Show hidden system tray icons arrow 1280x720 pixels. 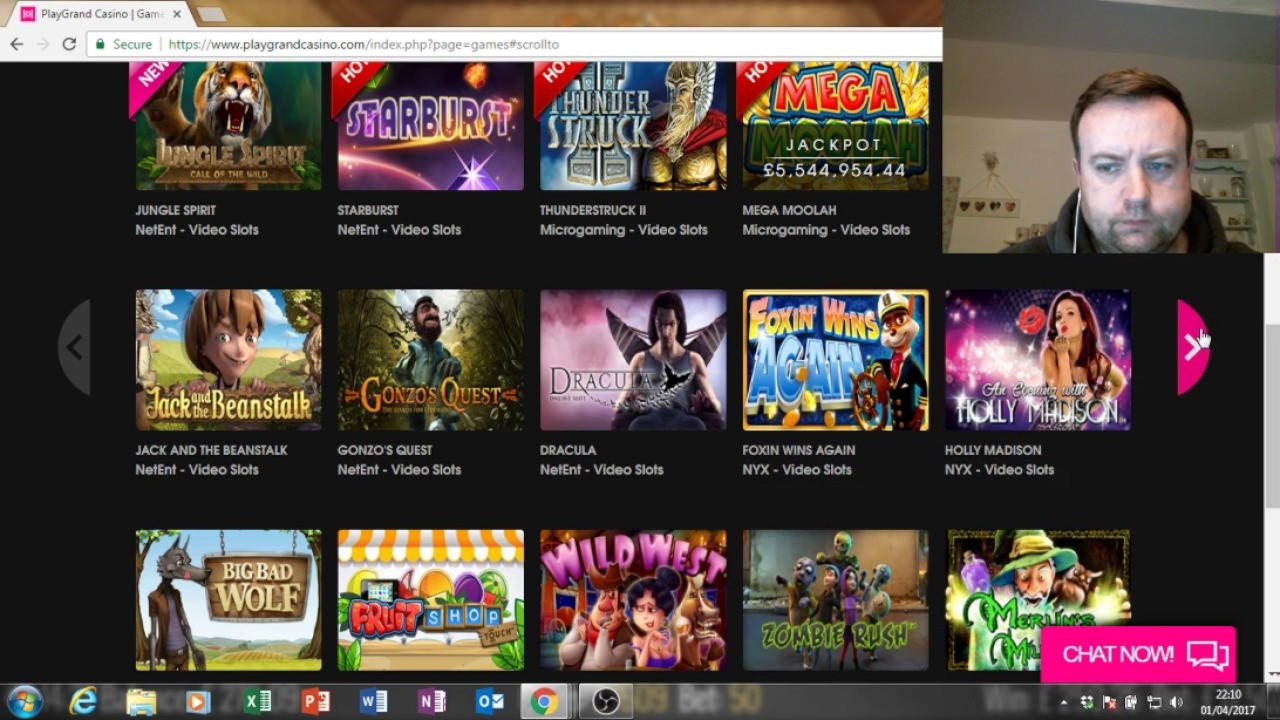point(1064,702)
